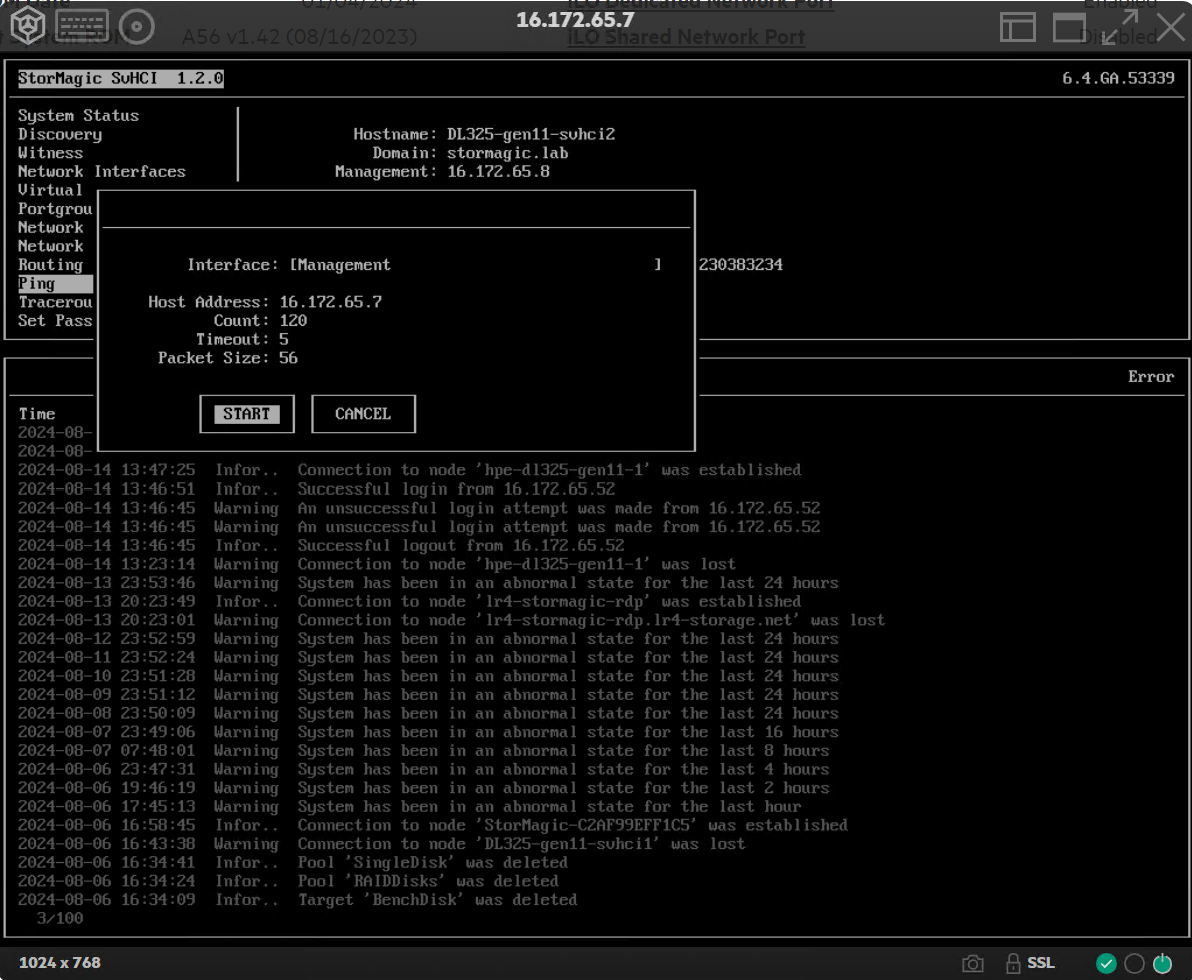Click the console title 16.172.65.7

(x=575, y=20)
